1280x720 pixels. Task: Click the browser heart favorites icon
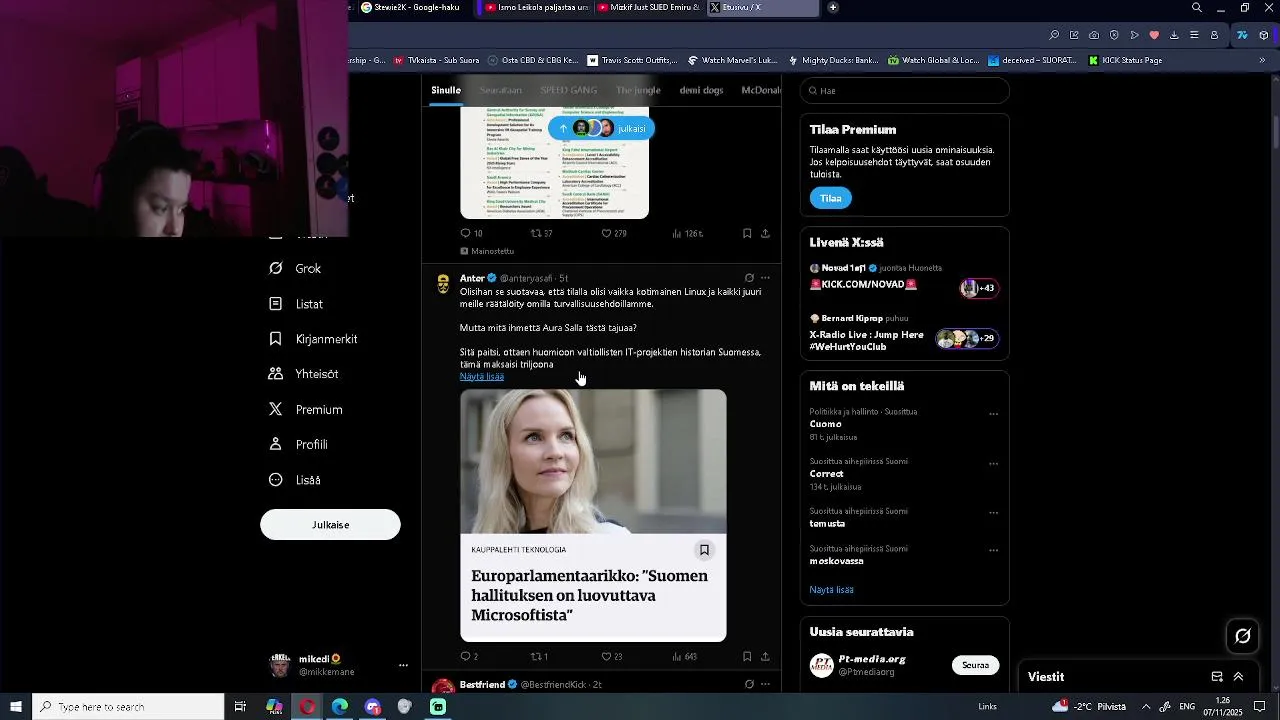coord(1154,35)
